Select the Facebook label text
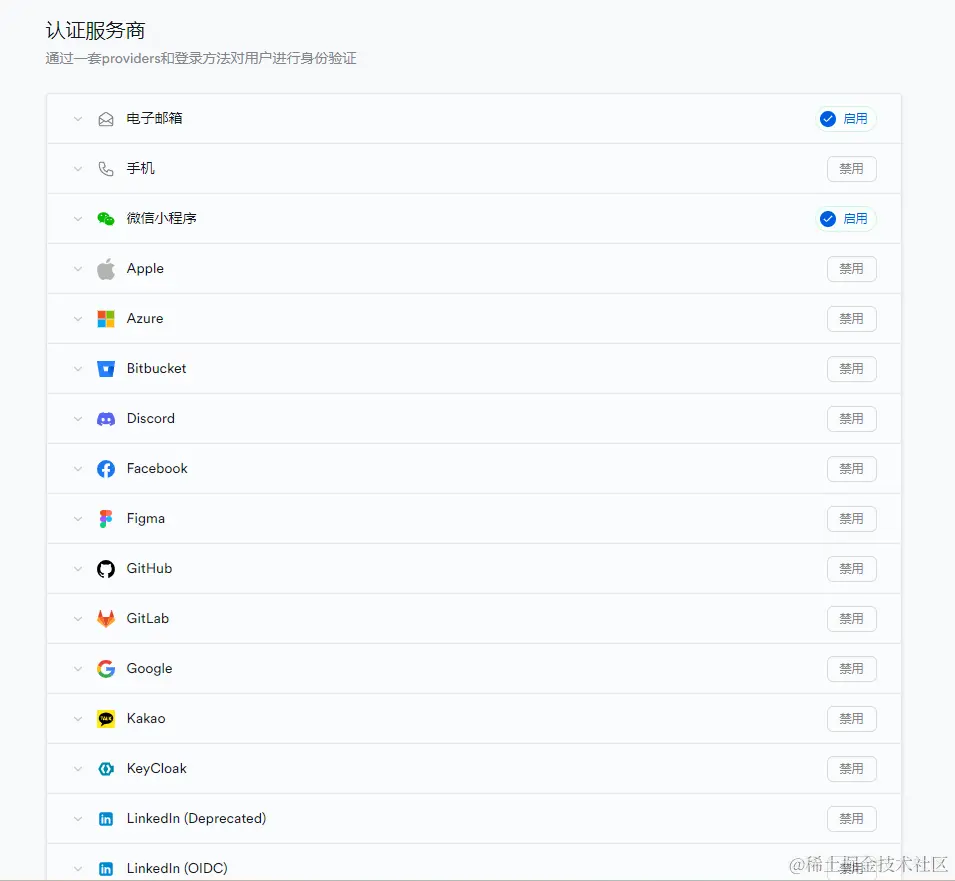Viewport: 955px width, 881px height. (157, 468)
